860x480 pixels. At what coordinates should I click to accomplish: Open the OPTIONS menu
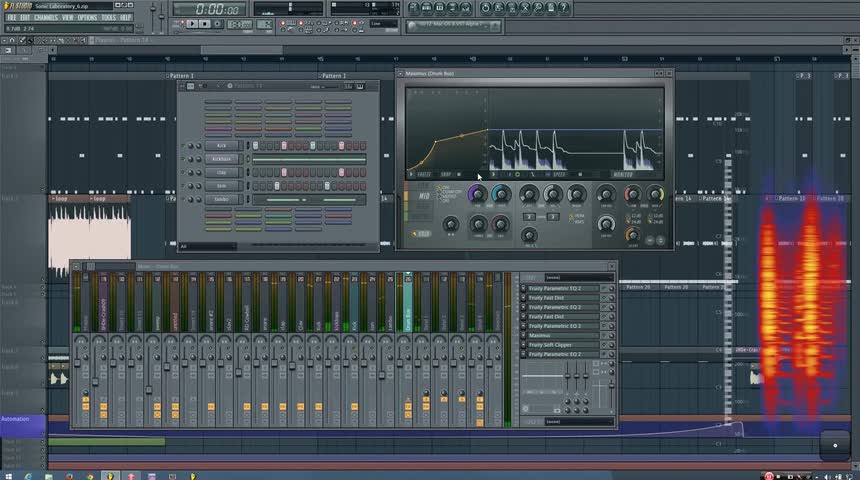[87, 17]
